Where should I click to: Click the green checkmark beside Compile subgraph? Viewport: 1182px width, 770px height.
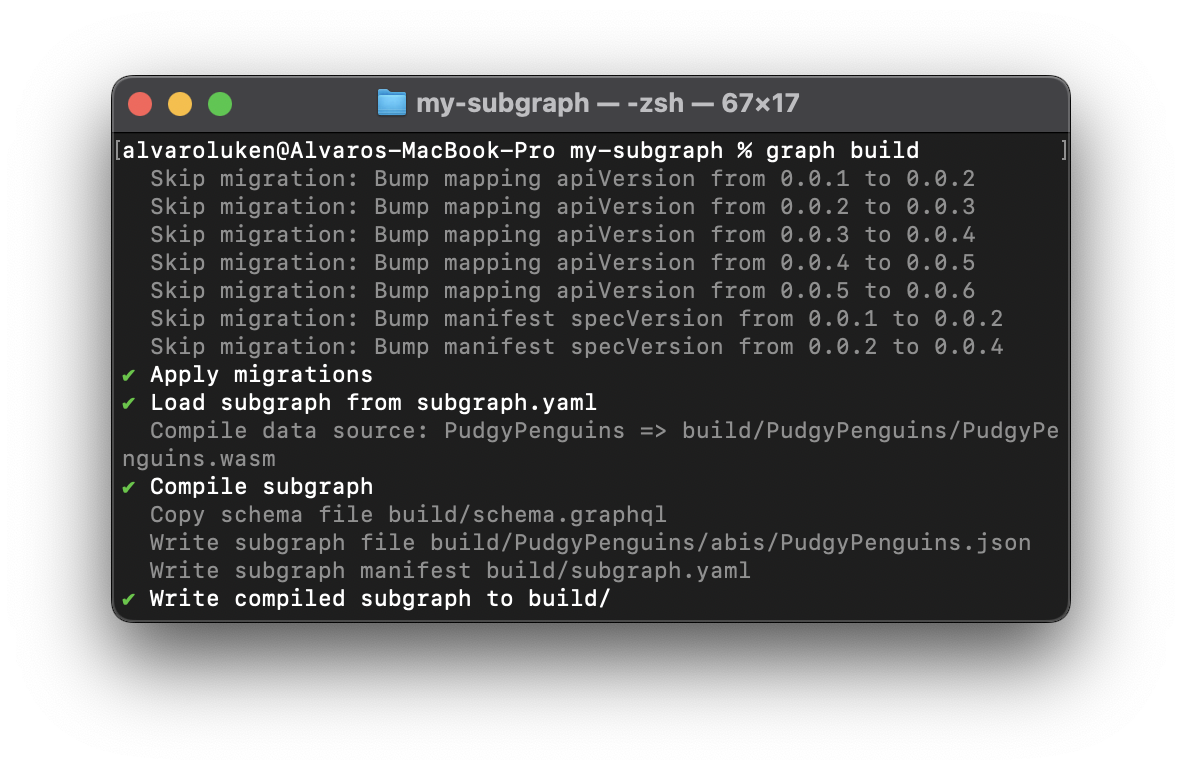pyautogui.click(x=129, y=487)
